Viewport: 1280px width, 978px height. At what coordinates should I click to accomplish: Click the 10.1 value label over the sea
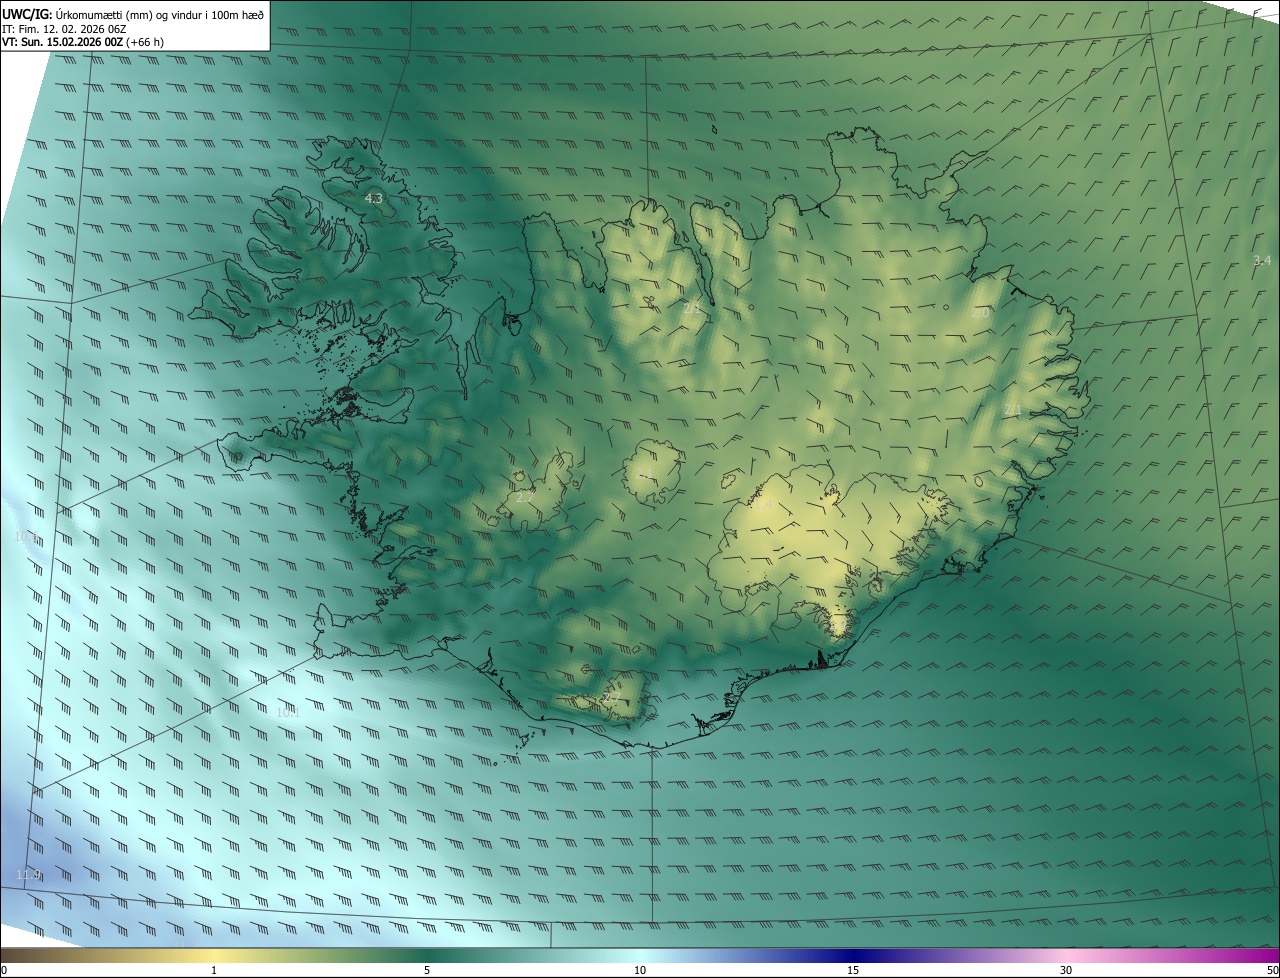click(x=288, y=713)
